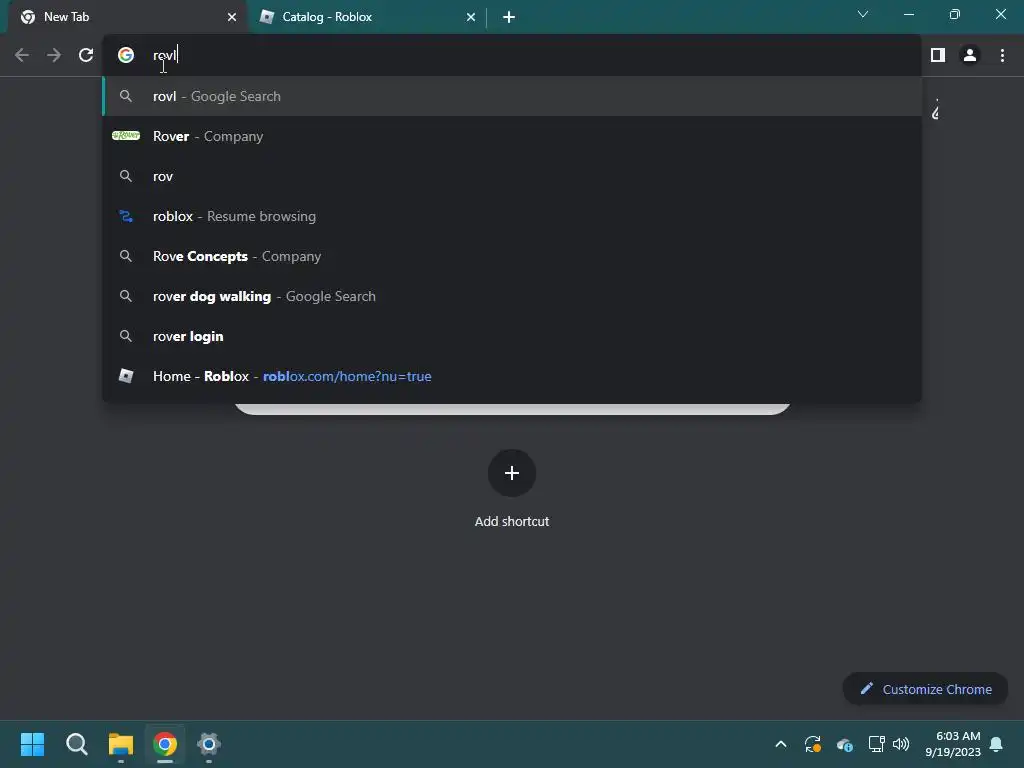Choose the 'rover login' suggestion
Screen dimensions: 1024x768
[x=512, y=336]
